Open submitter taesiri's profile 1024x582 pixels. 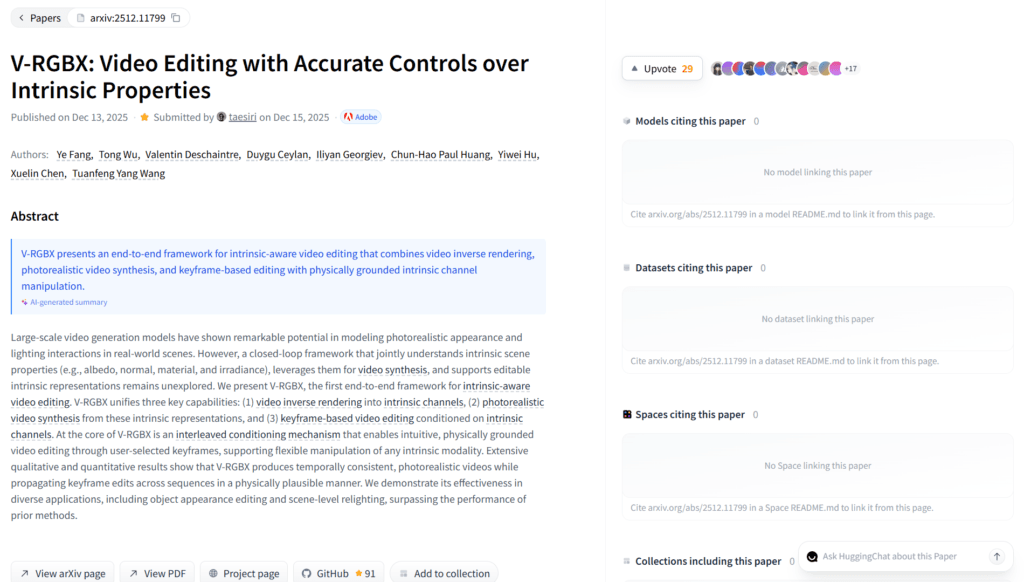(242, 117)
